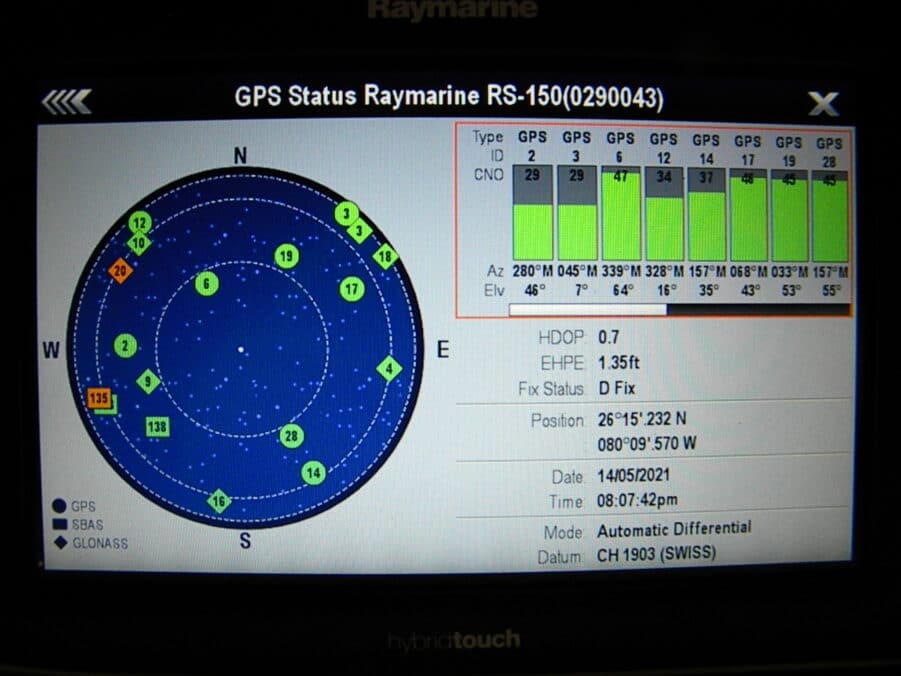This screenshot has width=901, height=676.
Task: Tap the E compass label on sky view
Action: click(442, 349)
